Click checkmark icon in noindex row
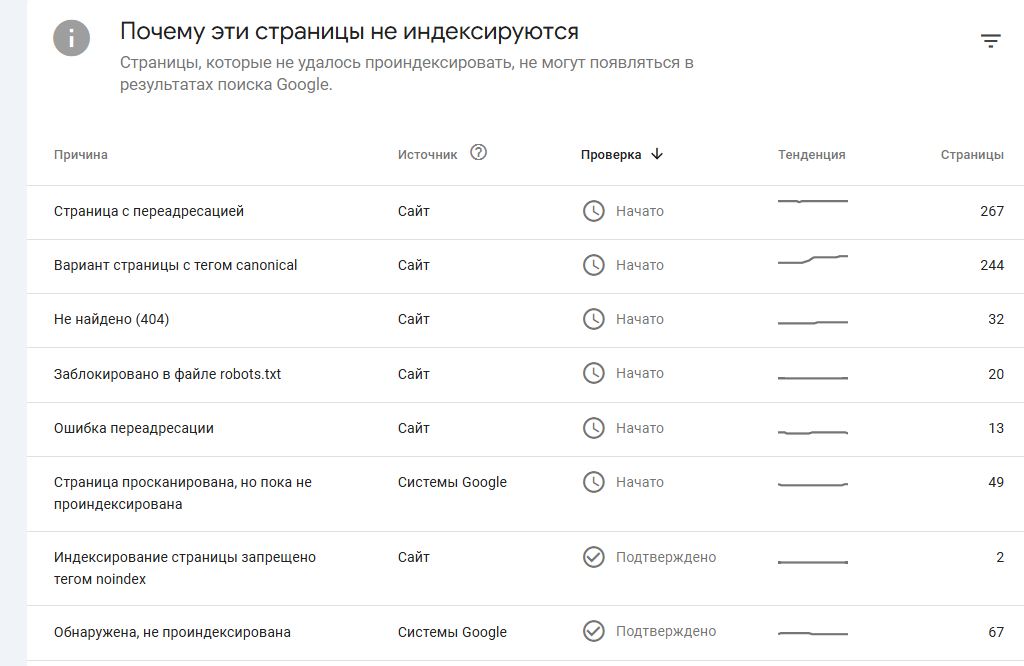The width and height of the screenshot is (1024, 666). [x=594, y=557]
